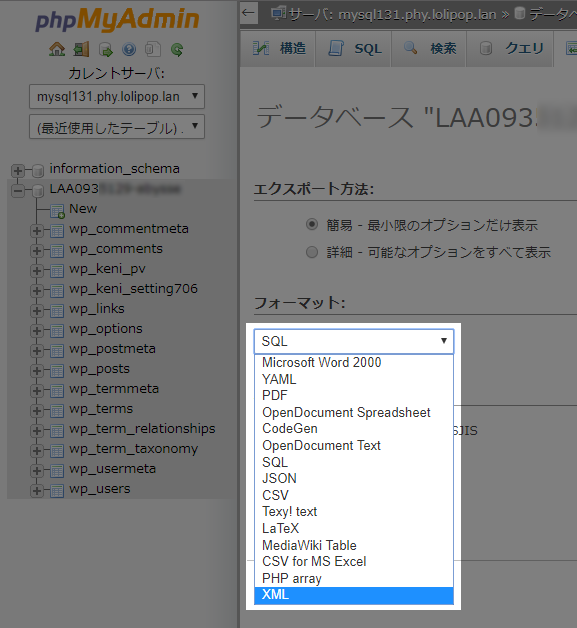The width and height of the screenshot is (577, 628).
Task: Click table icon beside wp_users
Action: pyautogui.click(x=57, y=491)
